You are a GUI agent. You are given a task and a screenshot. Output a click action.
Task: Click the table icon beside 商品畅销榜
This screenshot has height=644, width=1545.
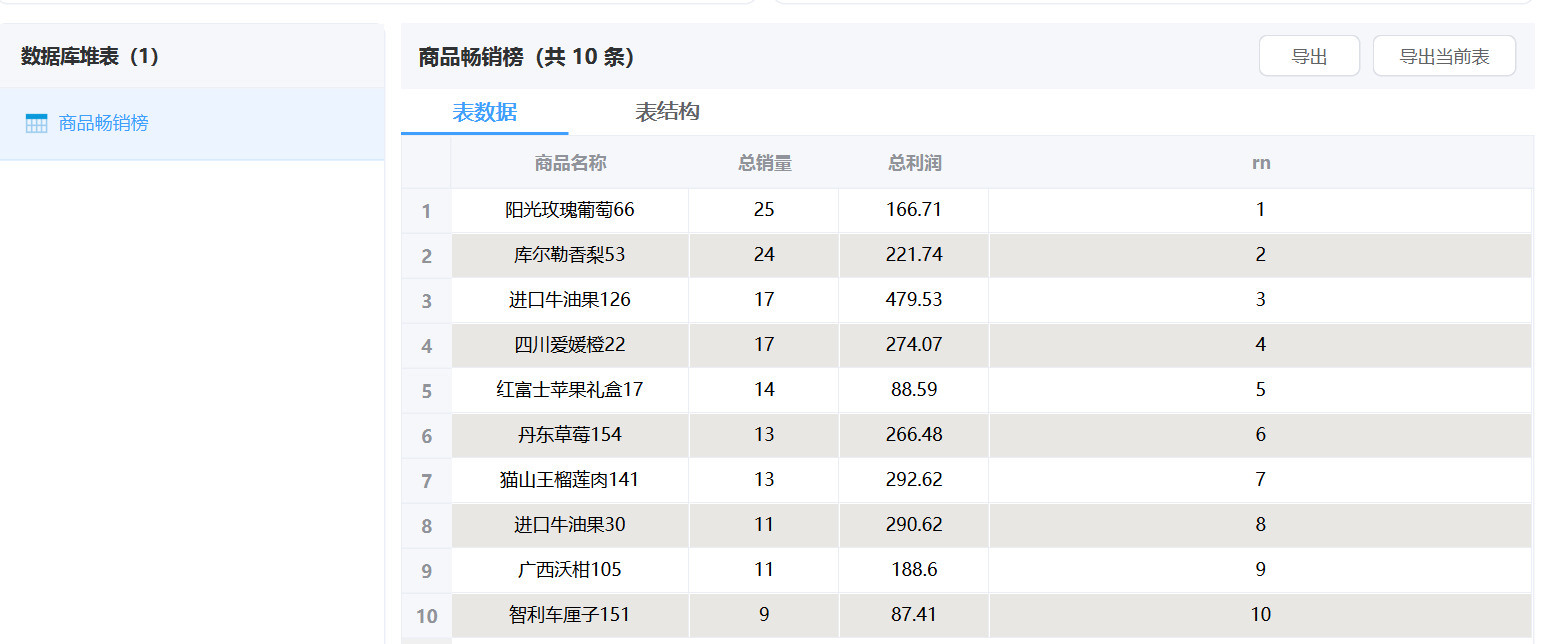(36, 124)
